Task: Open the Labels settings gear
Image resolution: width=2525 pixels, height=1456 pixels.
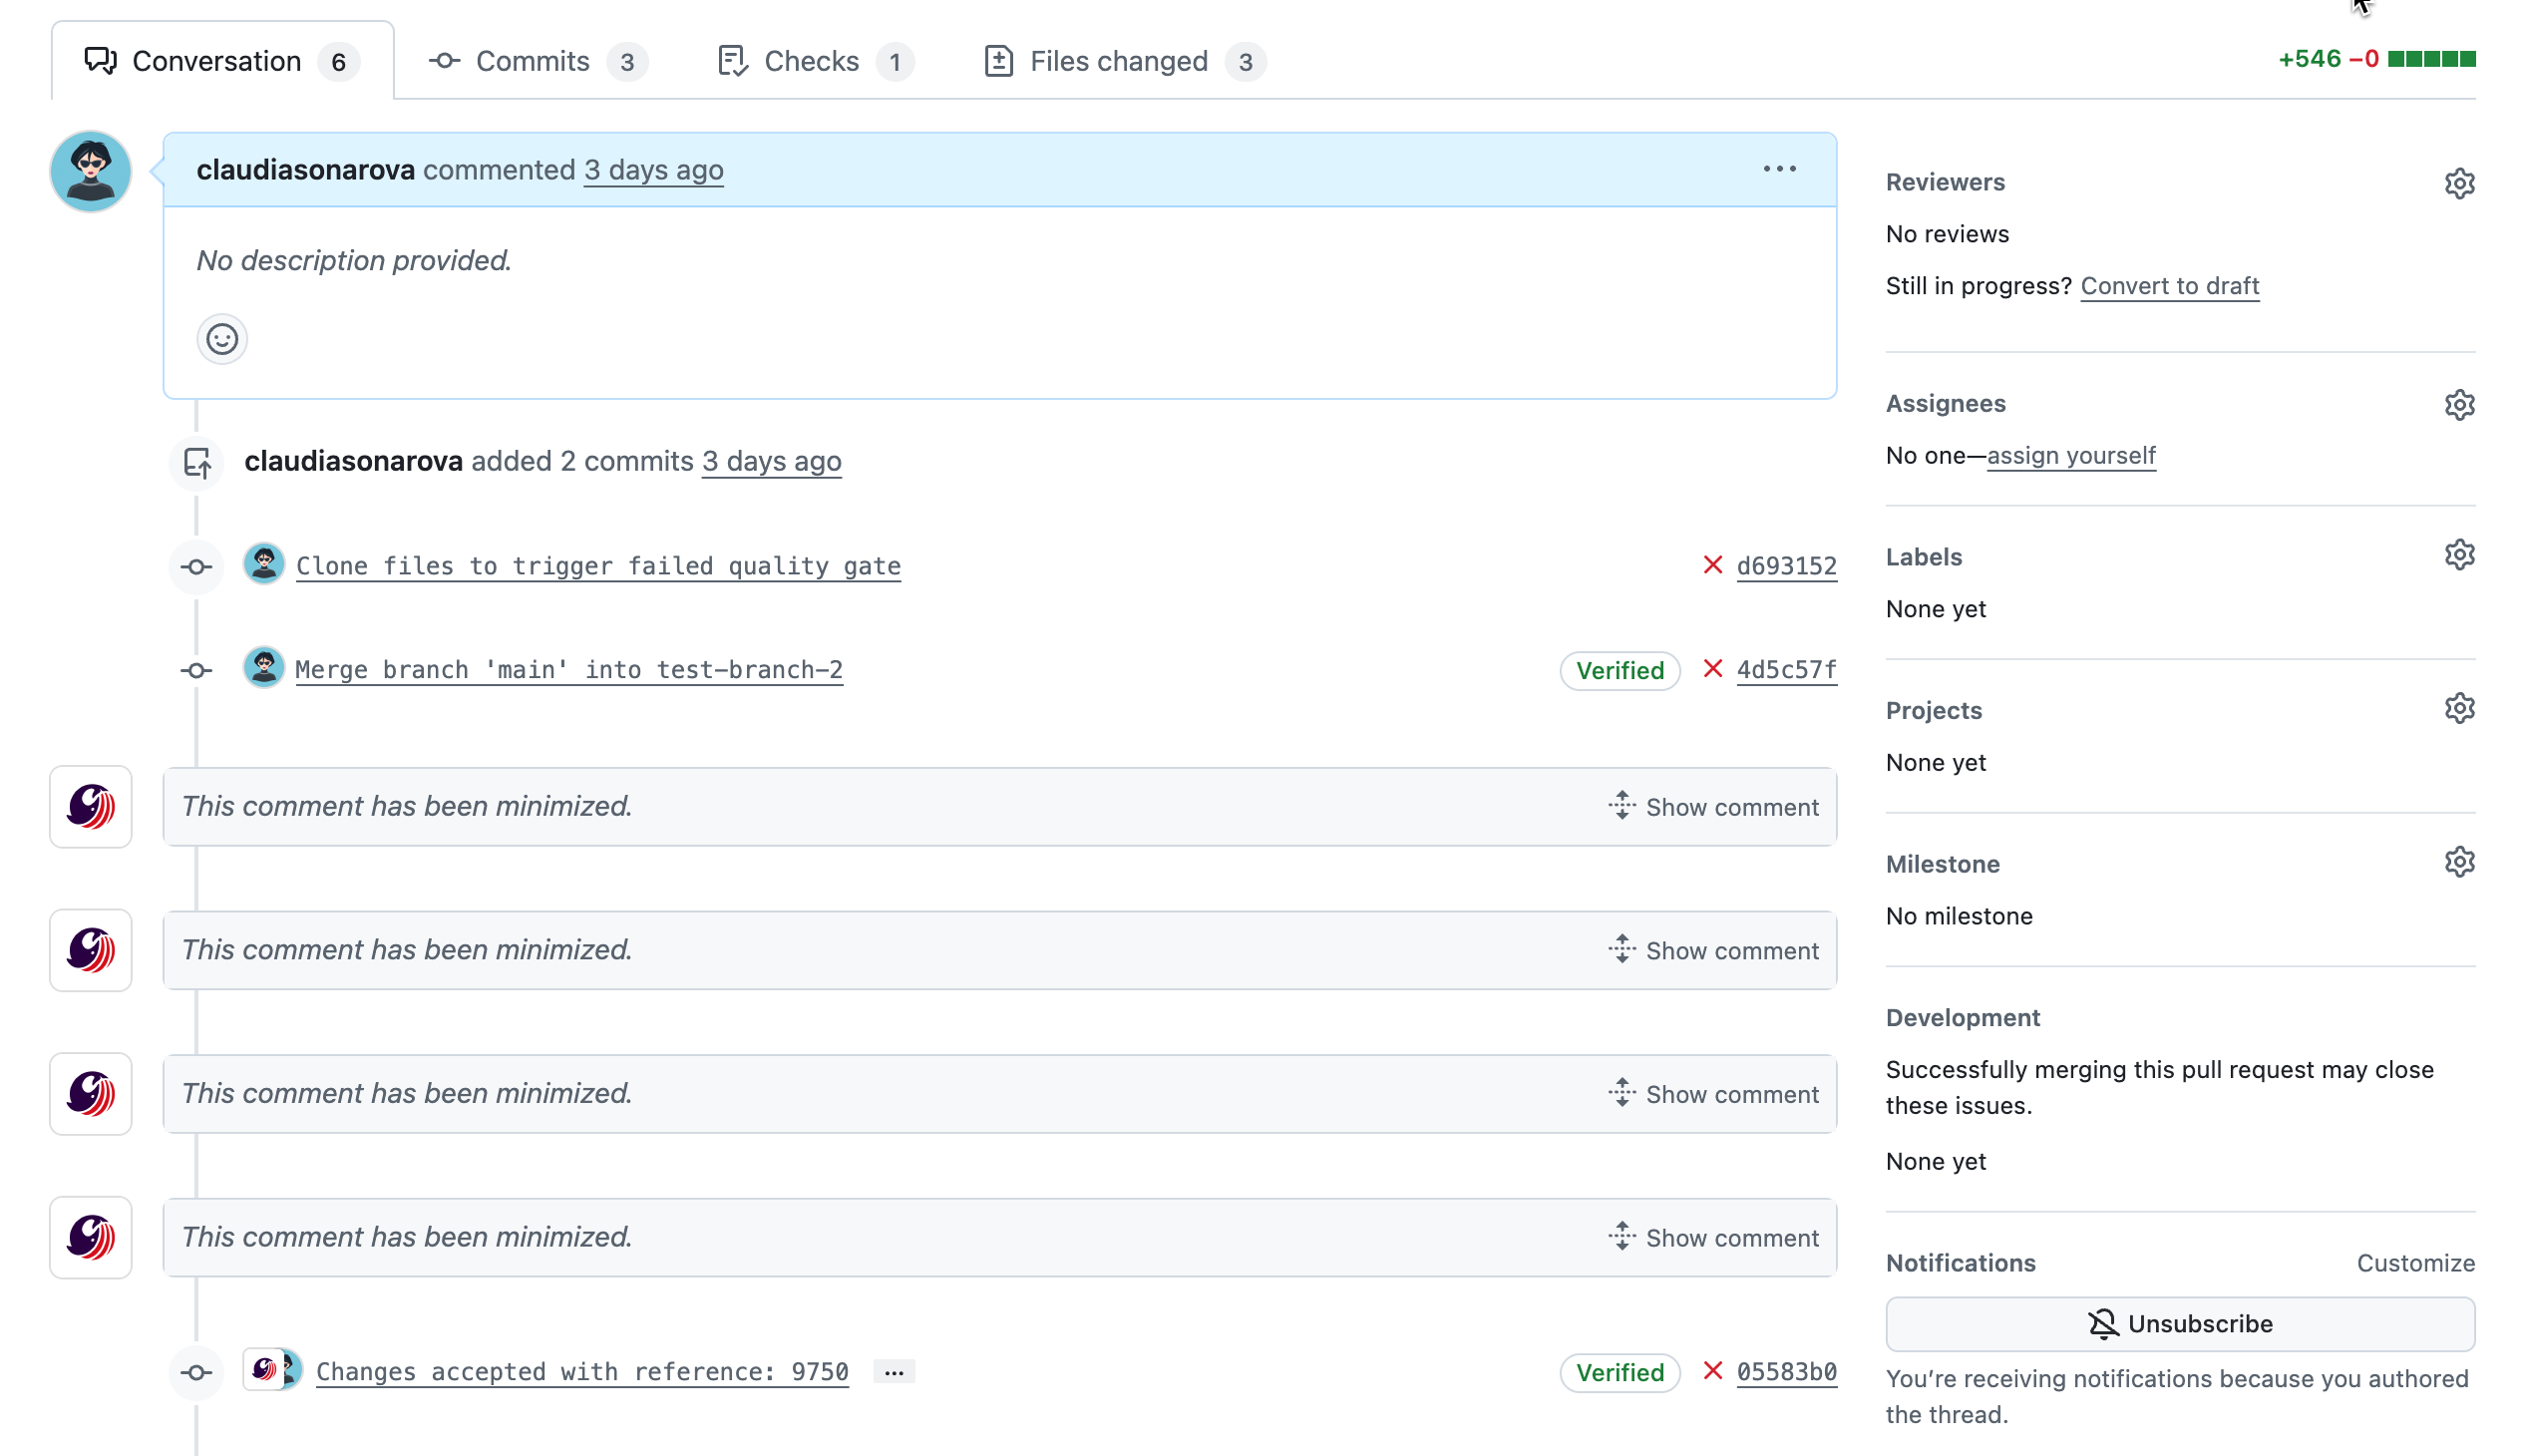Action: (x=2460, y=555)
